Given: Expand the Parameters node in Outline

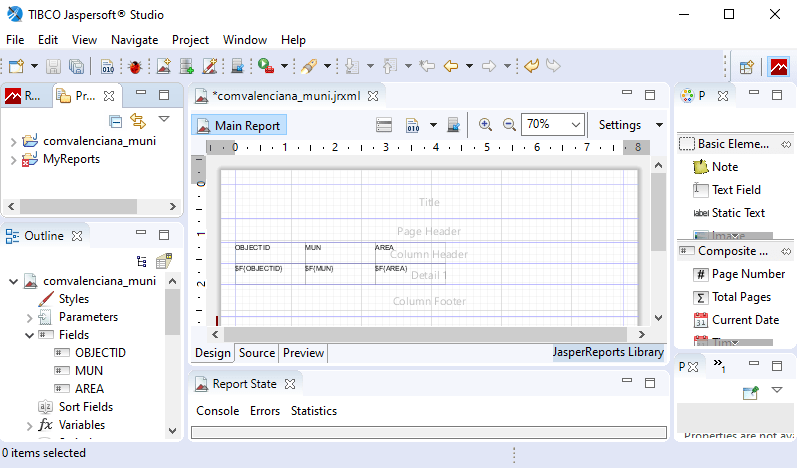Looking at the screenshot, I should [29, 317].
